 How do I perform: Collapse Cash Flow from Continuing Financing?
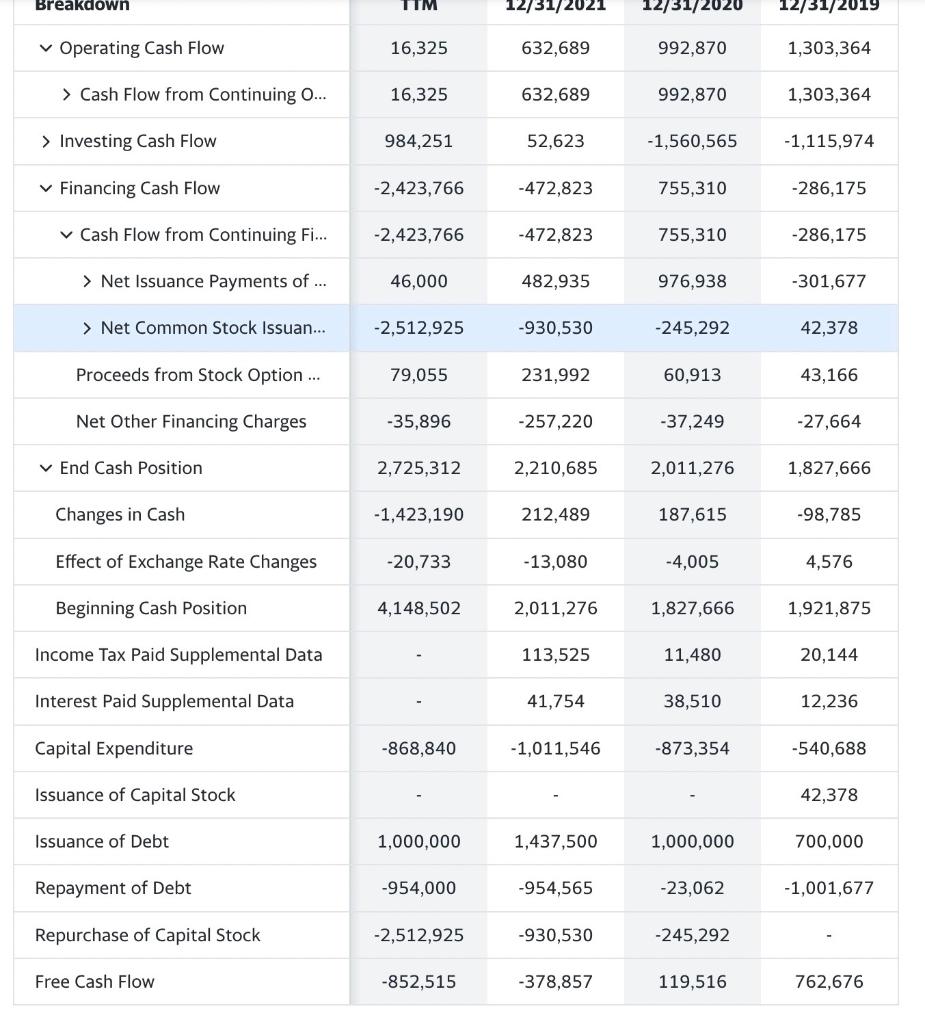(x=66, y=235)
